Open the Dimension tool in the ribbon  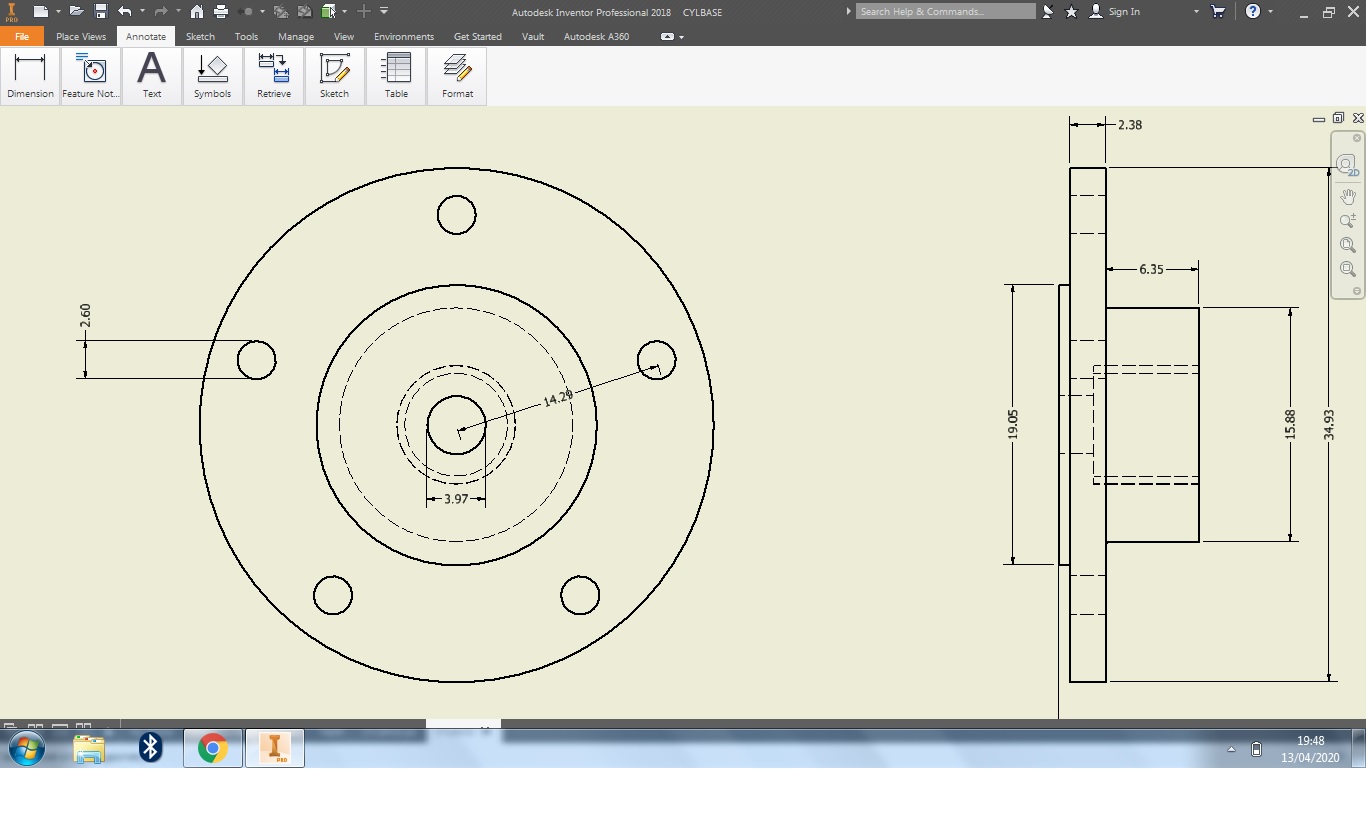[30, 76]
